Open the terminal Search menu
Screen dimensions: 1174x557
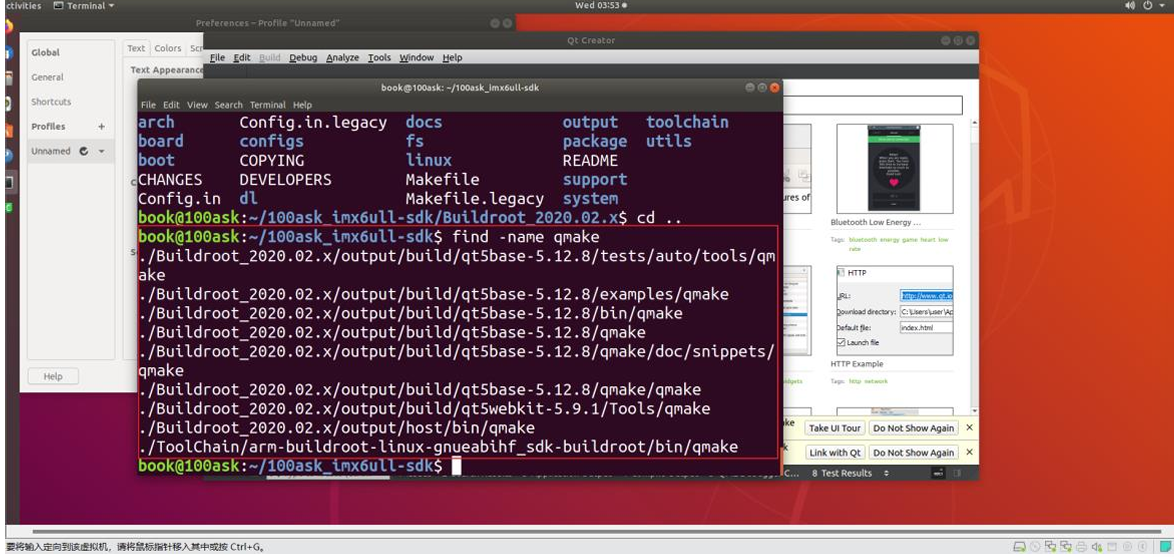[228, 105]
